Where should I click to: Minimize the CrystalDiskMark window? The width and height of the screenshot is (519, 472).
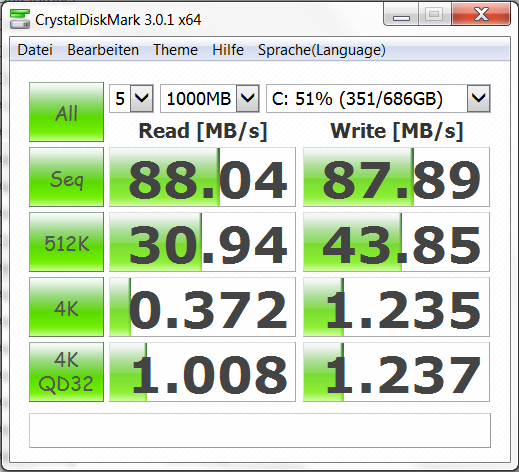click(x=401, y=15)
